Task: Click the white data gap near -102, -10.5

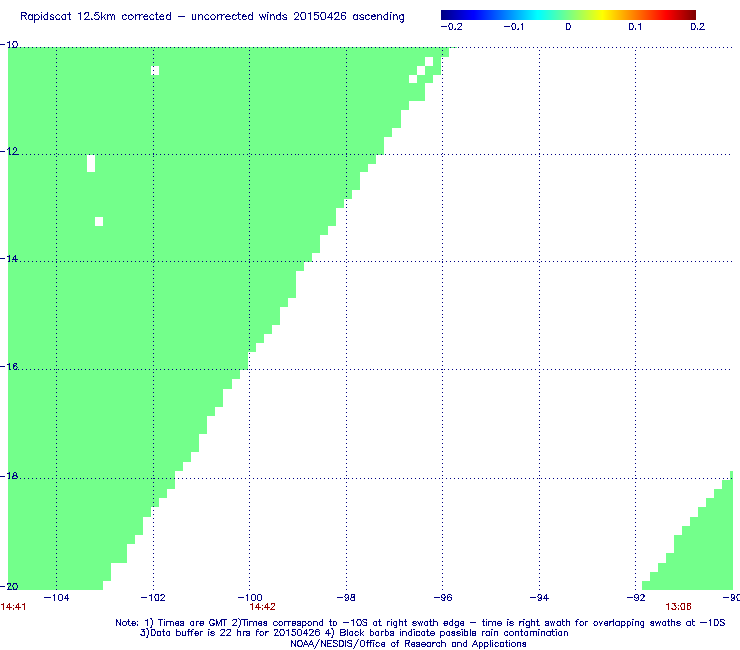Action: pos(155,71)
